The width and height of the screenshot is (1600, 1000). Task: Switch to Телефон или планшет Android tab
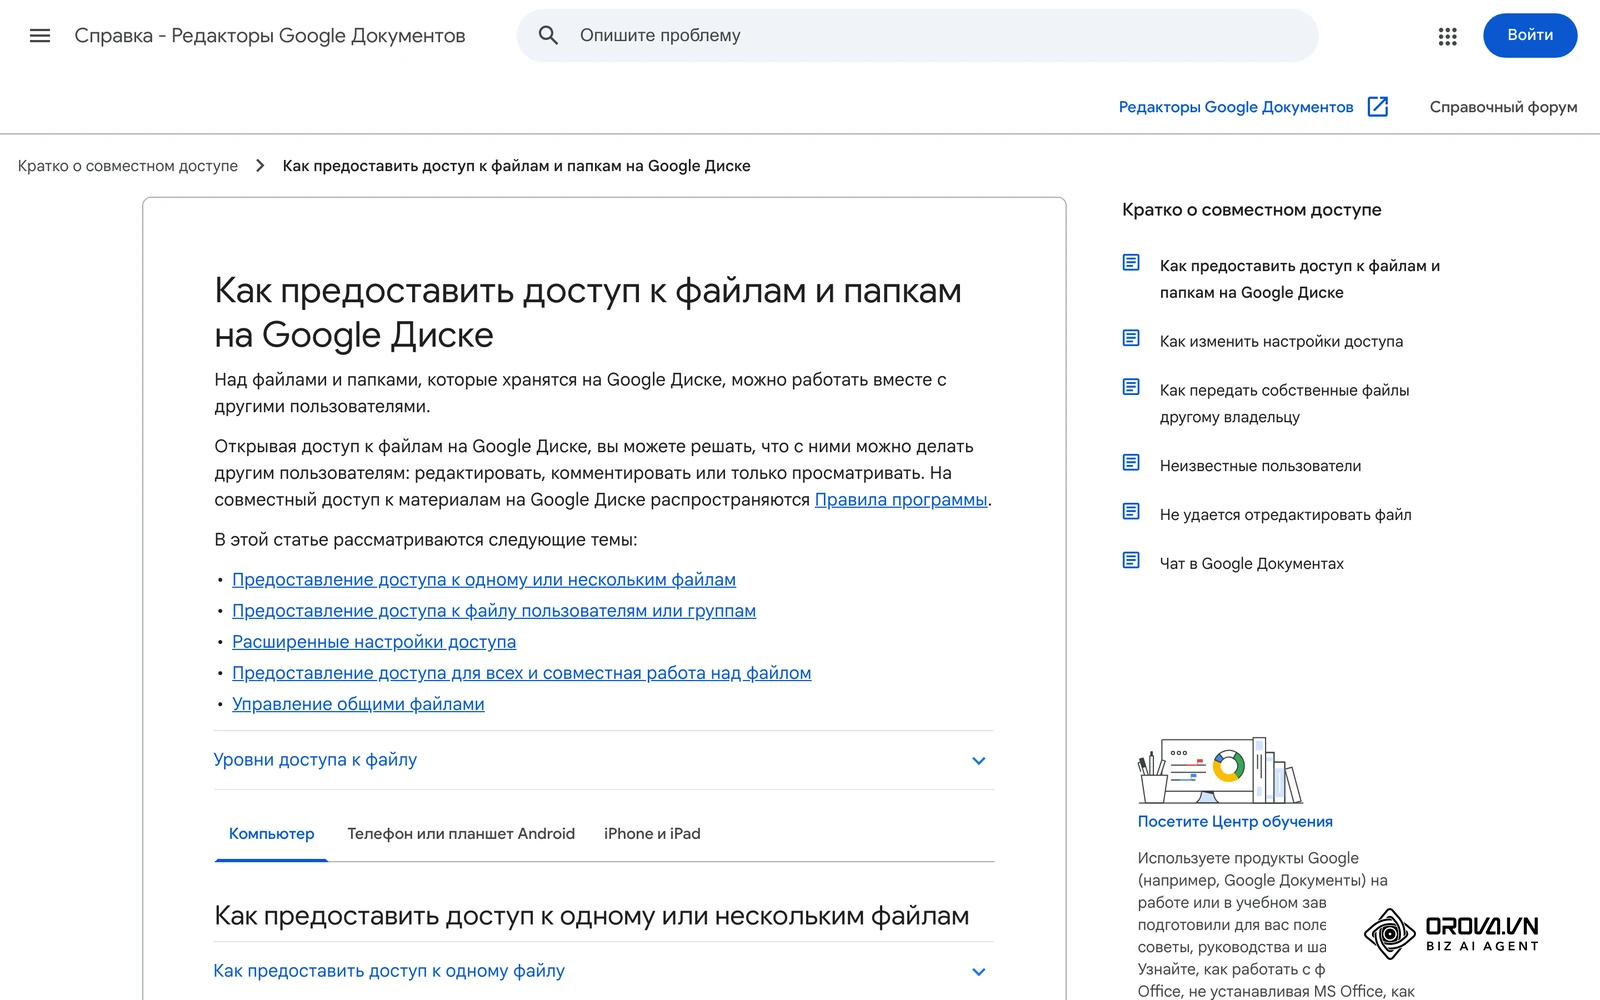[461, 834]
